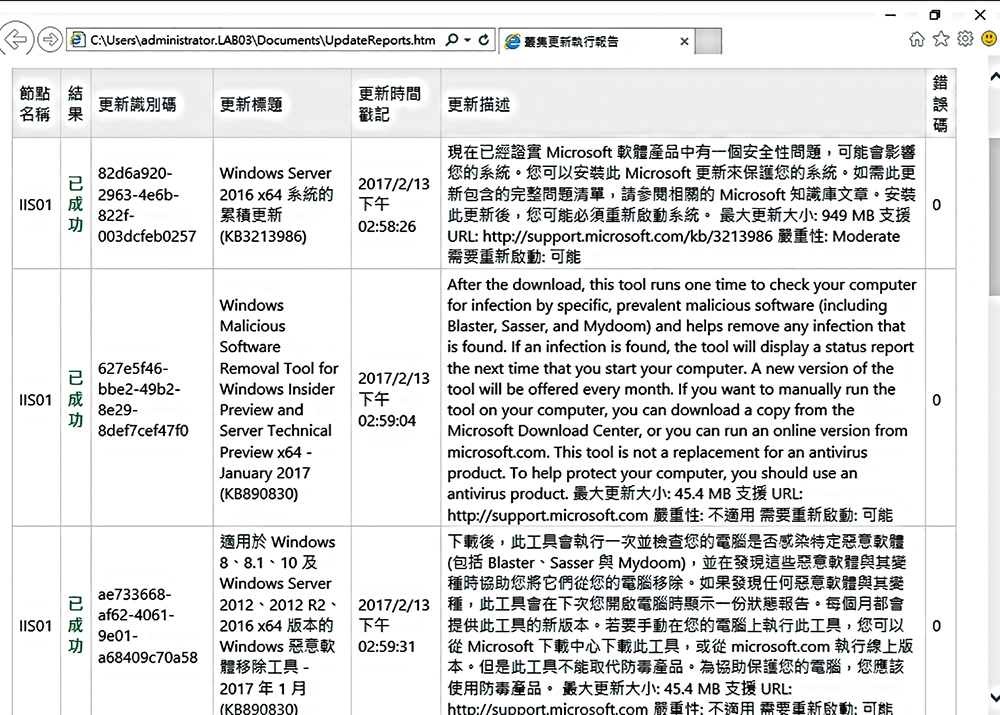1000x715 pixels.
Task: Click scrollbar up arrow
Action: point(994,76)
